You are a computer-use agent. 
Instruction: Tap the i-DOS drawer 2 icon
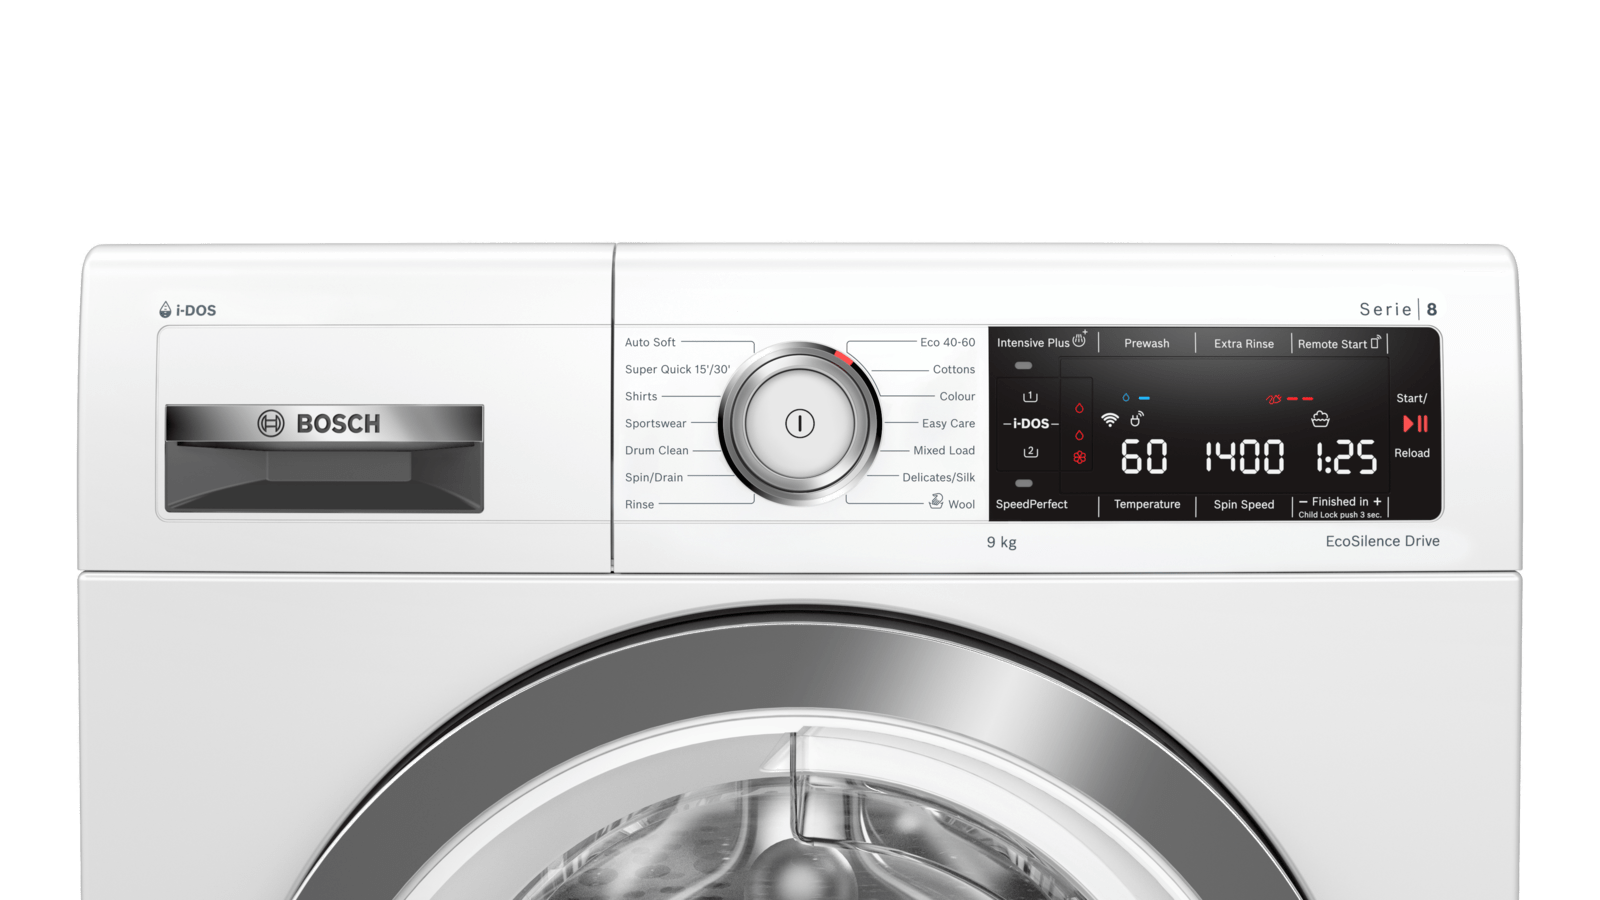(1030, 452)
